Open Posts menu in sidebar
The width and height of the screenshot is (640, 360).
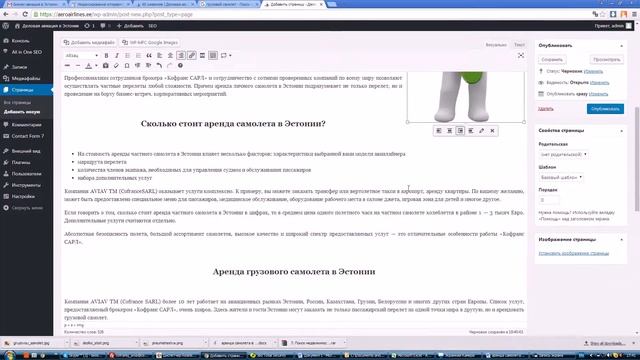[27, 67]
